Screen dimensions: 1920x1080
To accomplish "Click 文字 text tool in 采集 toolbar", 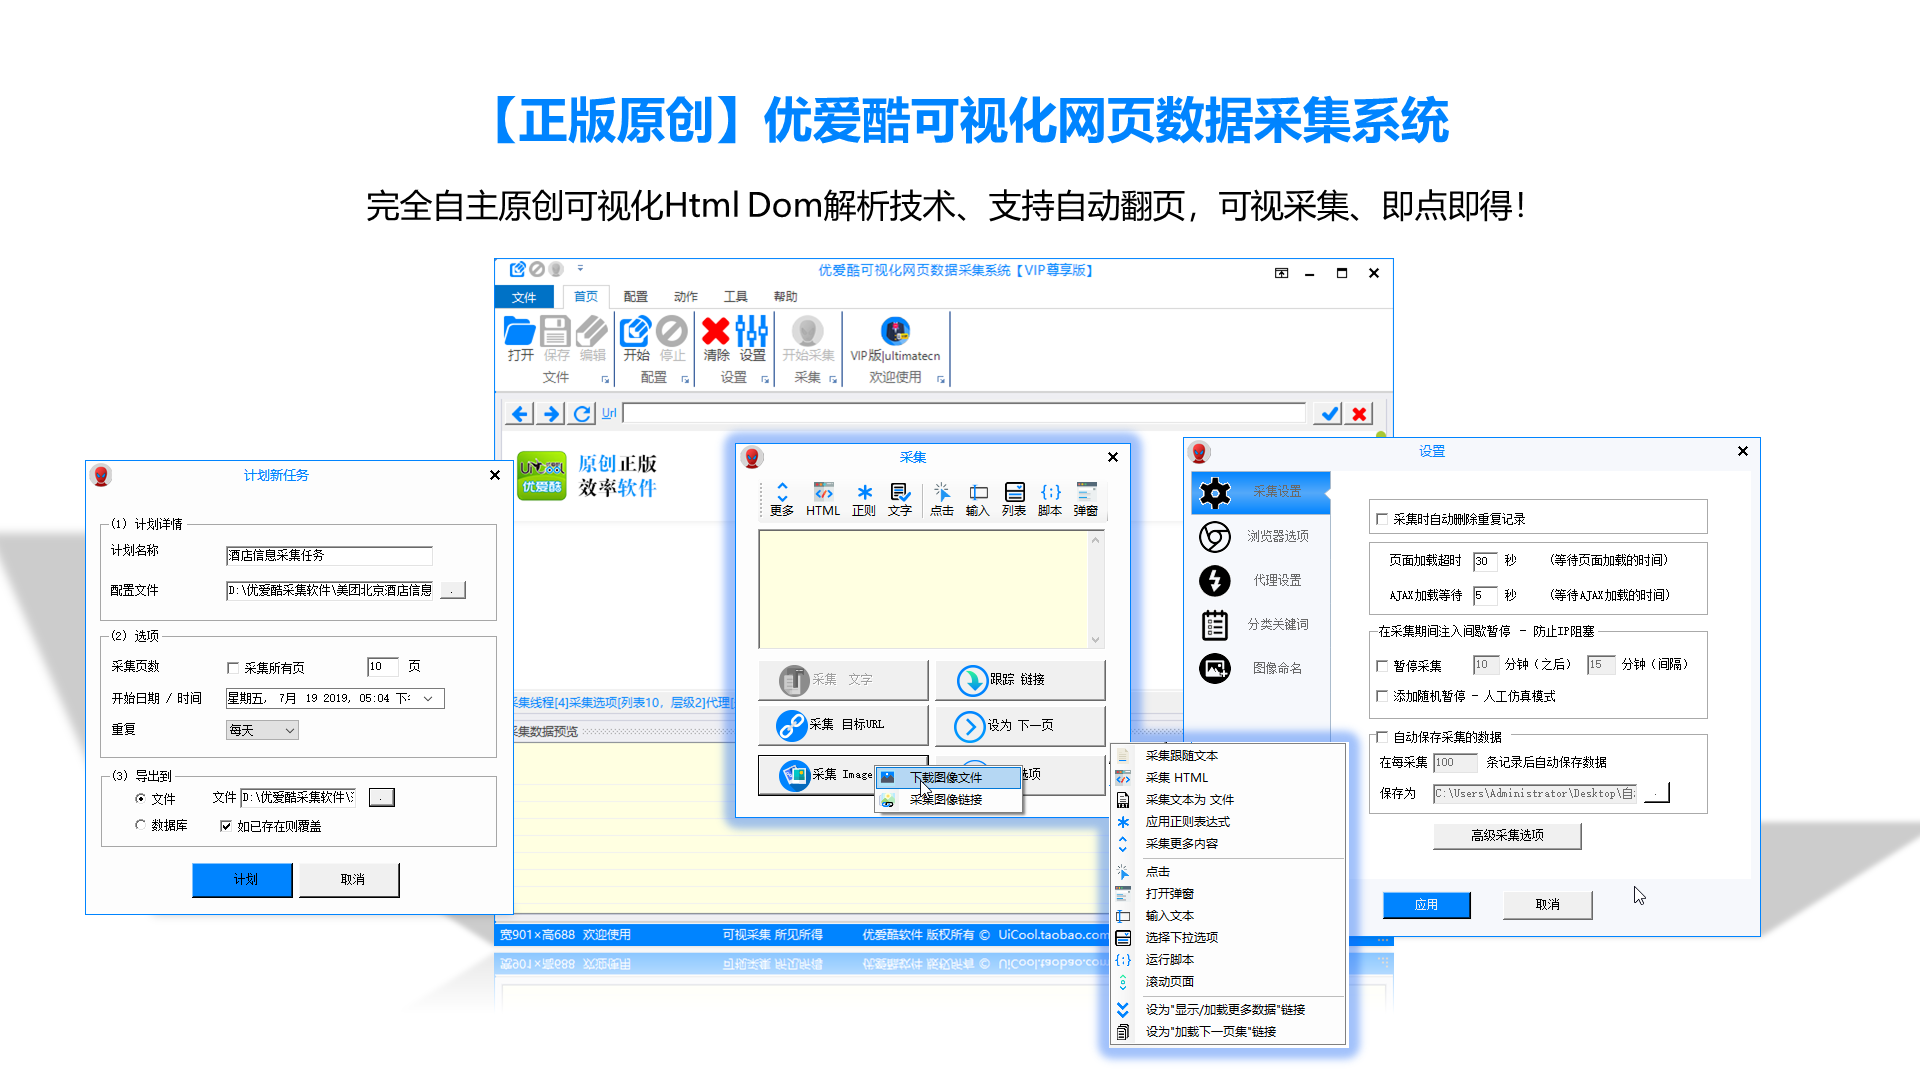I will 900,499.
